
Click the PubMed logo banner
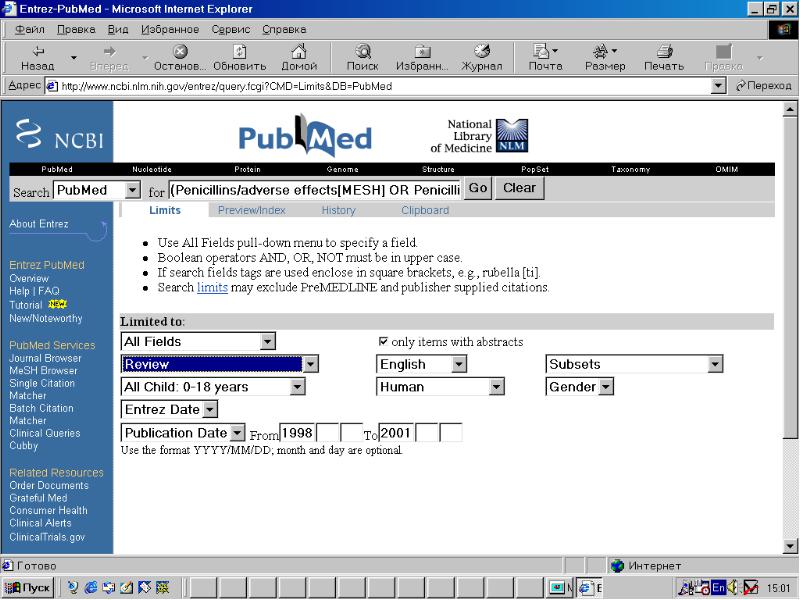(305, 136)
